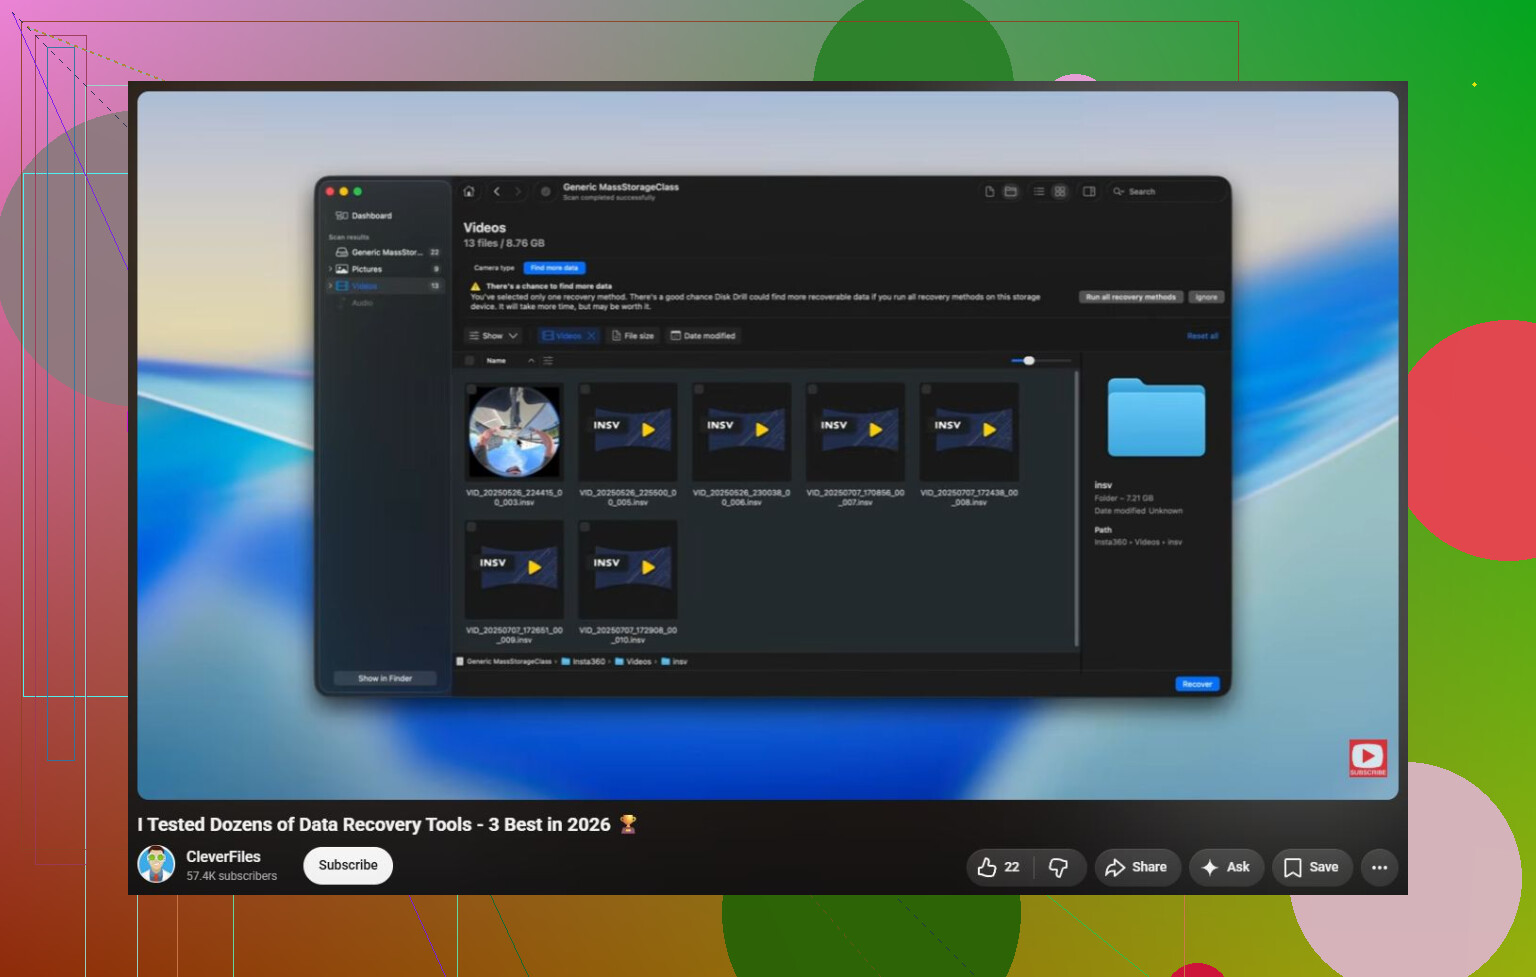Tick checkbox on VID_20250526_230038 thumbnail
Screen dimensions: 1536x977
point(699,389)
